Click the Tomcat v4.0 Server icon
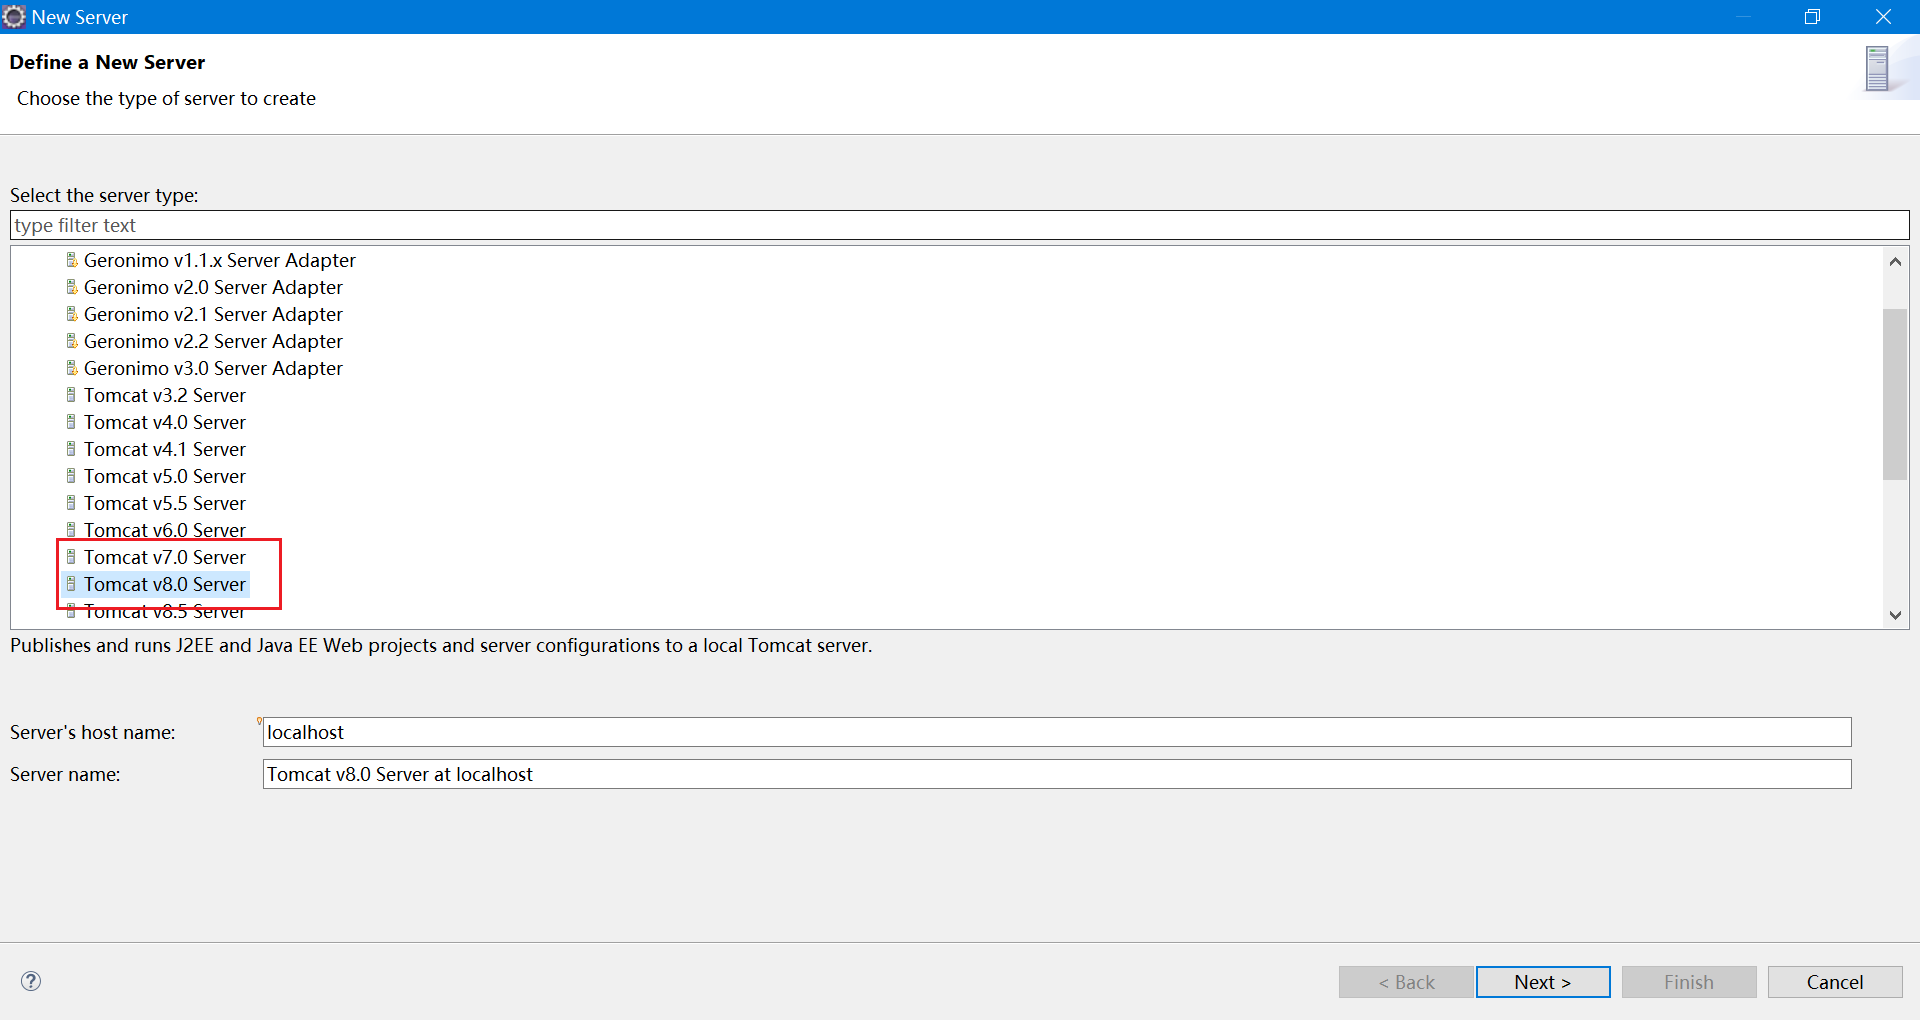 coord(71,422)
